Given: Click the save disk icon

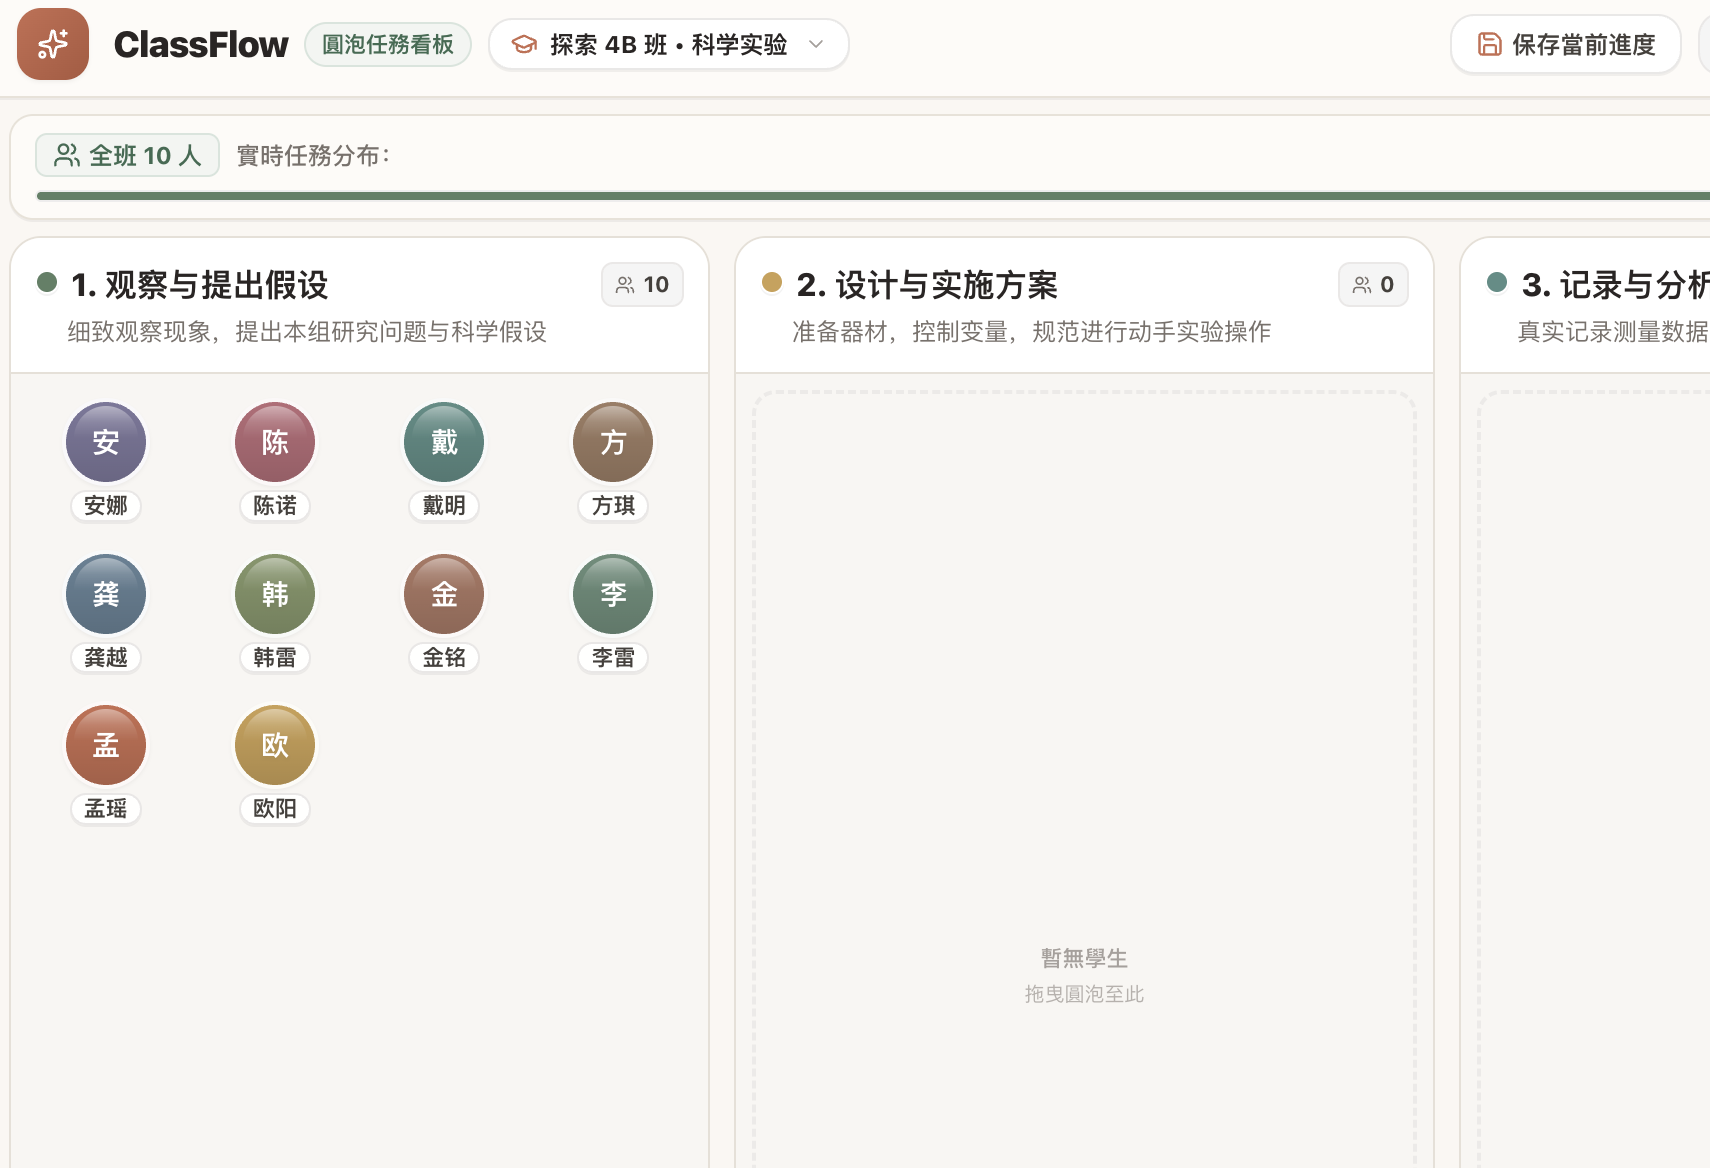Looking at the screenshot, I should [x=1490, y=45].
